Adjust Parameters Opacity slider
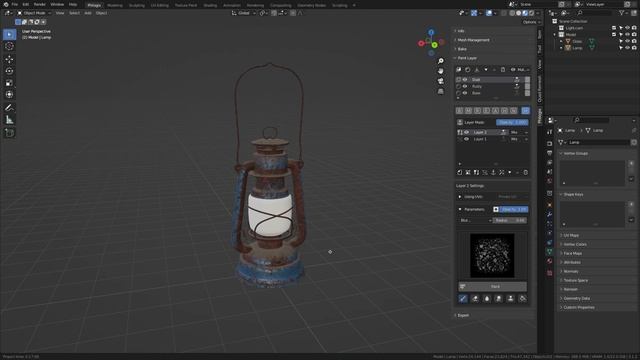Viewport: 640px width, 360px height. 514,209
